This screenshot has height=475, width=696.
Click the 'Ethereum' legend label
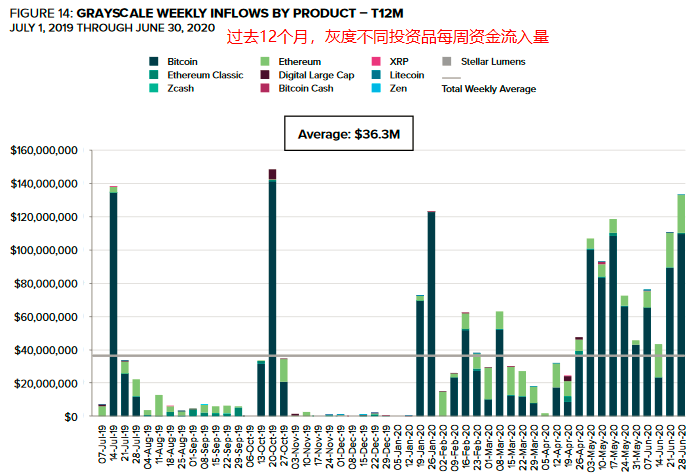click(x=300, y=62)
